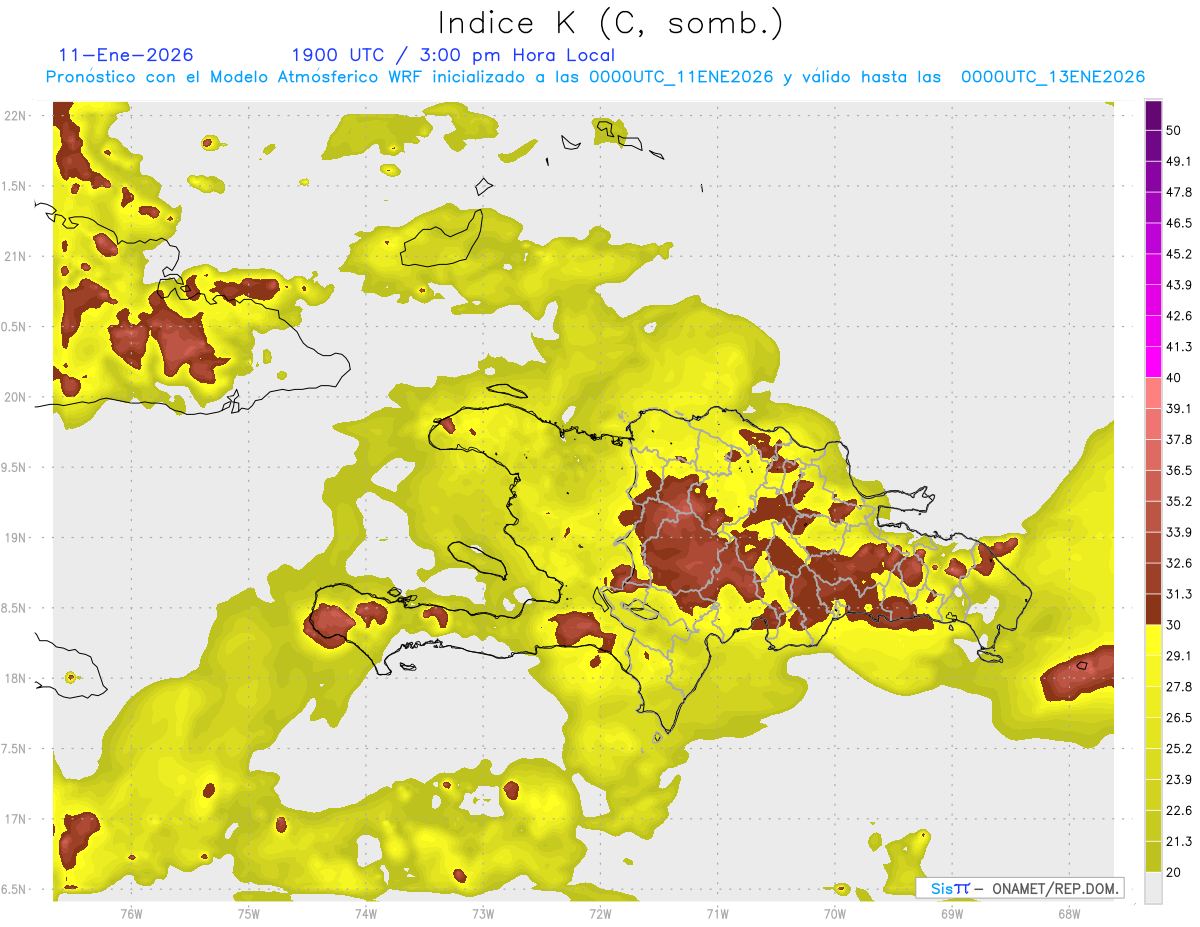Select the bright yellow swatch just below 30
This screenshot has height=927, width=1200.
(x=1153, y=640)
